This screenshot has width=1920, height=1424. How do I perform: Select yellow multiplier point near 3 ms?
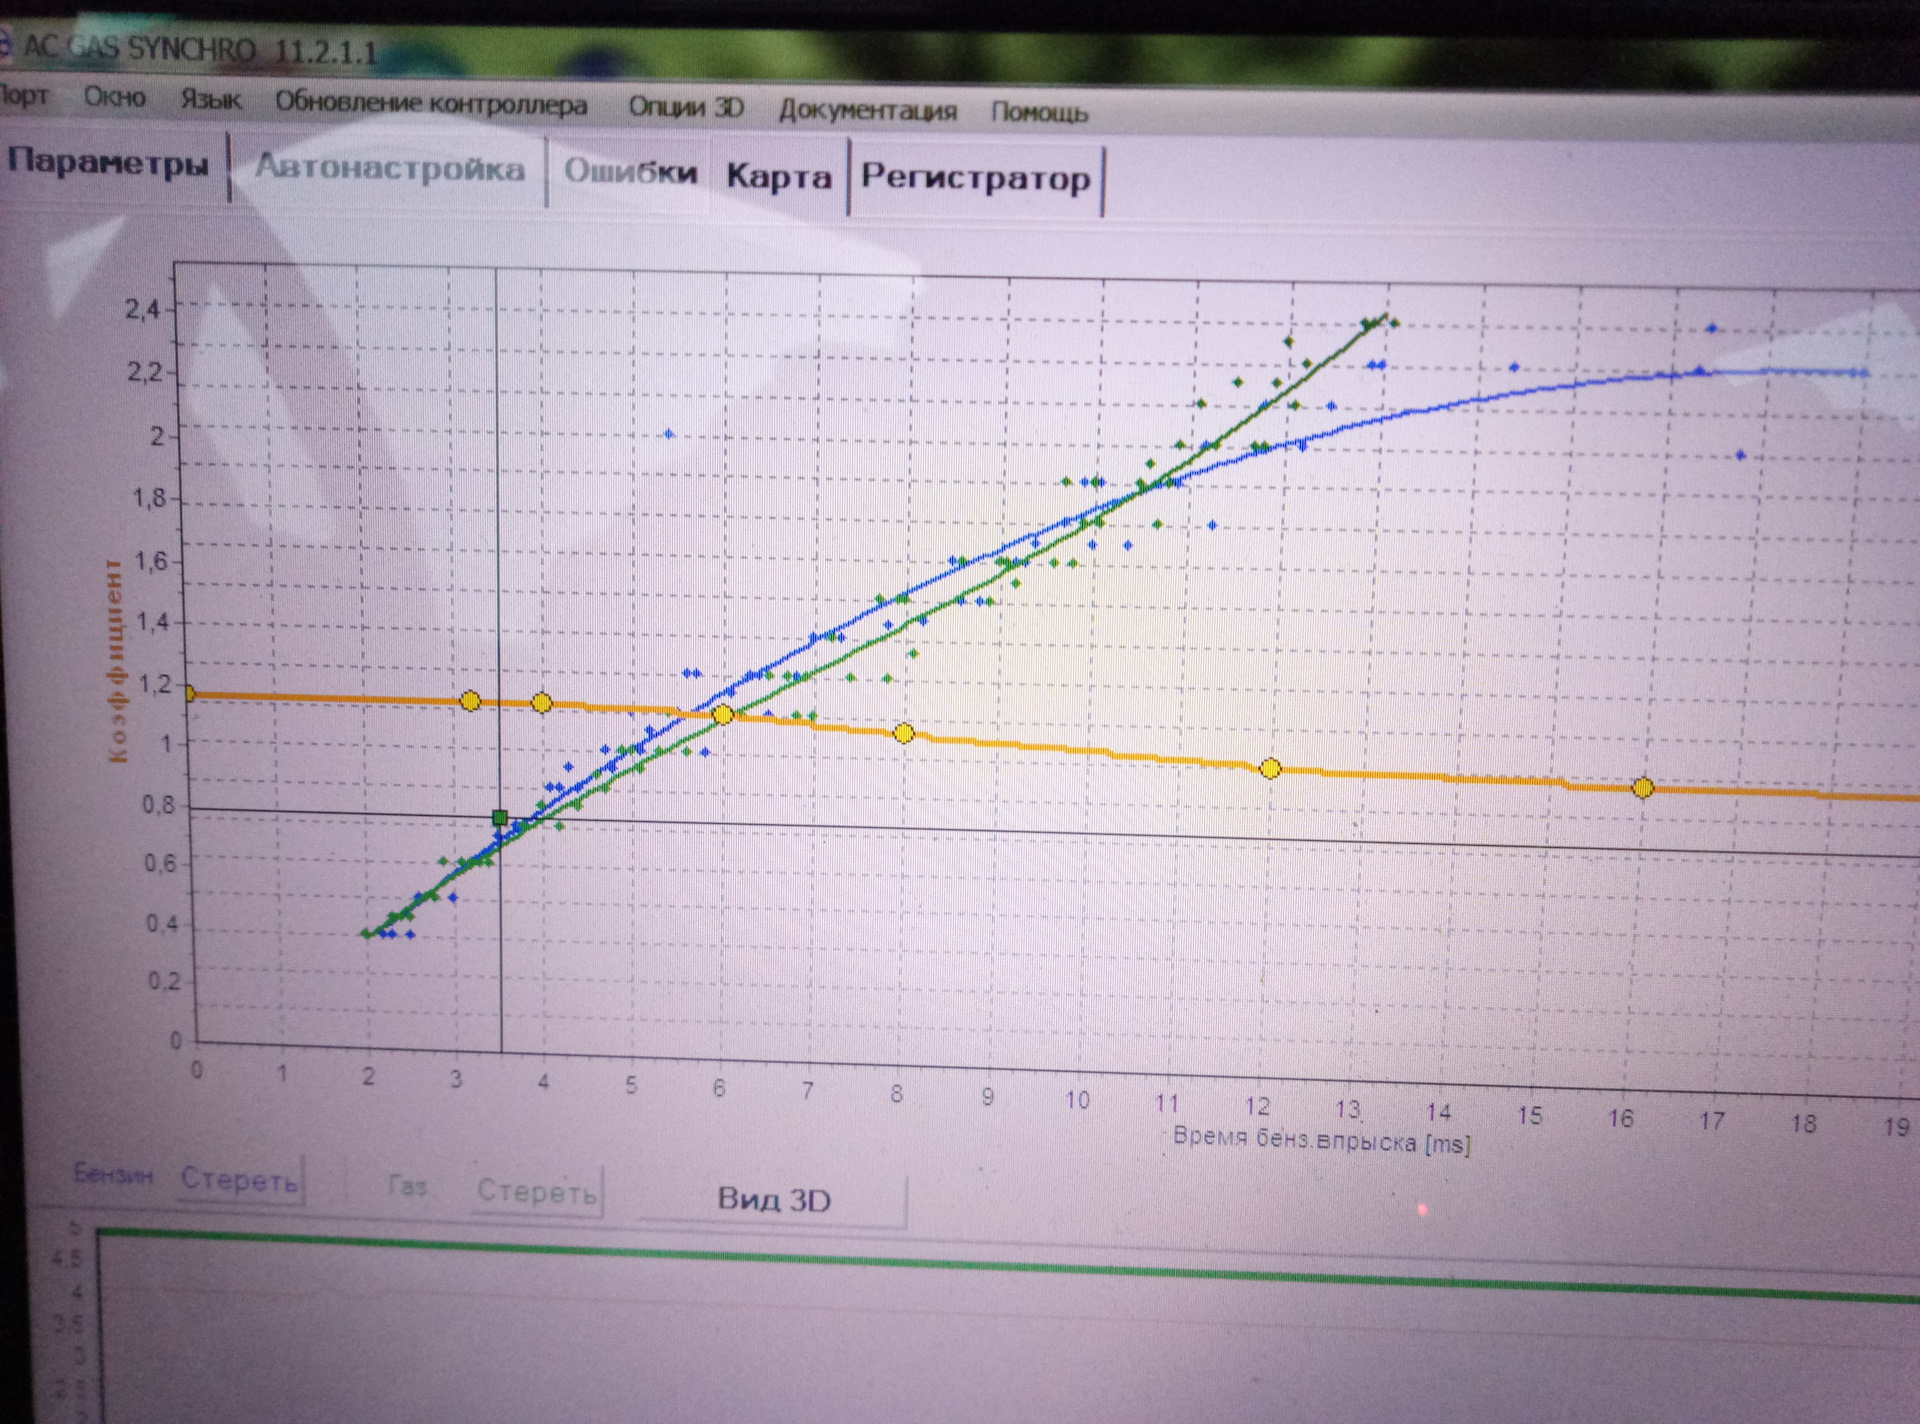[x=470, y=701]
